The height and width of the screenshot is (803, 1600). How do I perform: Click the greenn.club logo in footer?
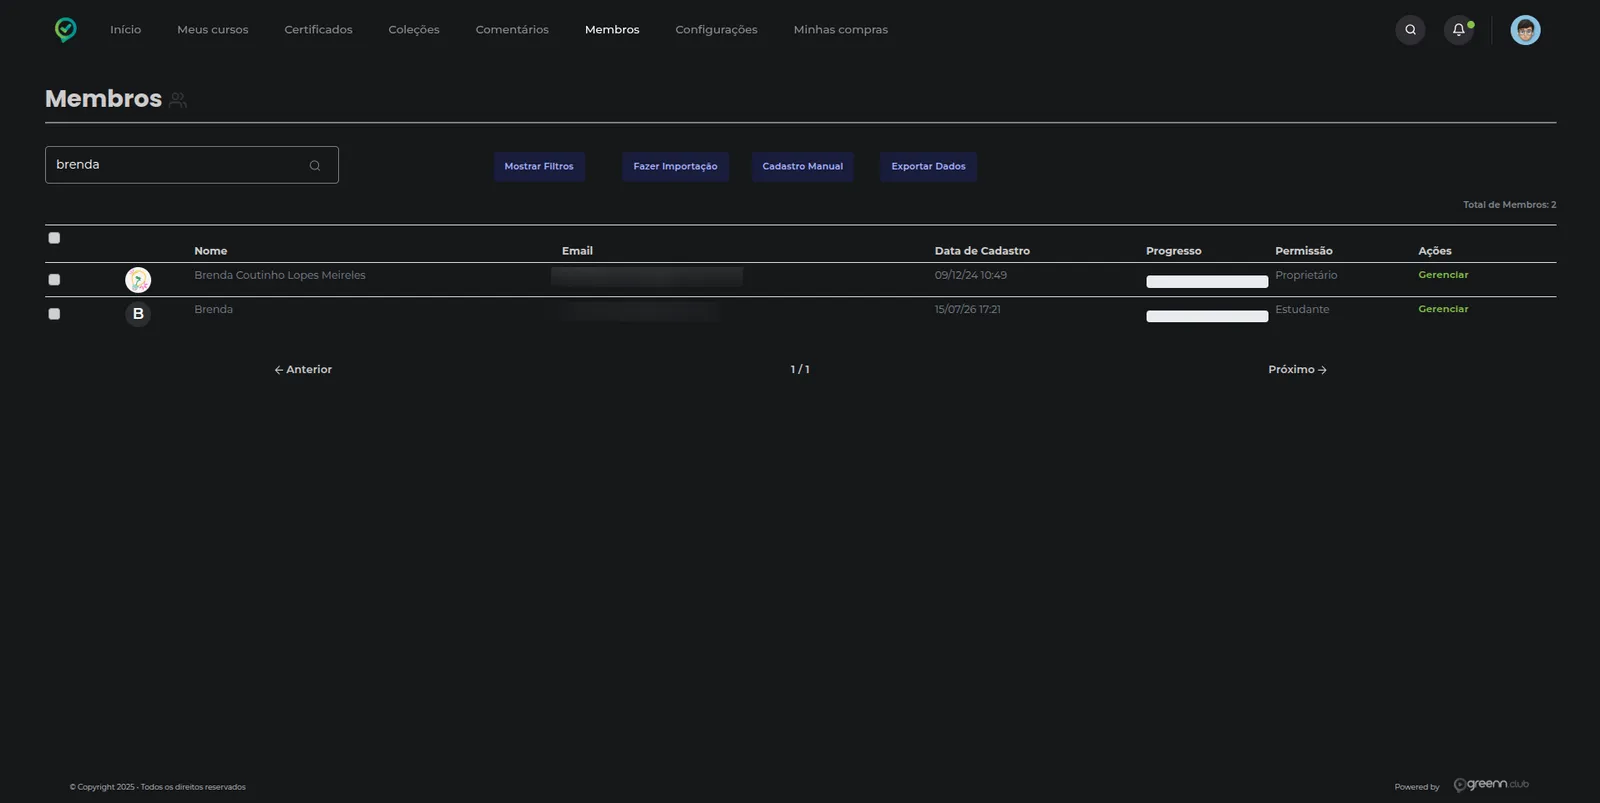point(1491,785)
